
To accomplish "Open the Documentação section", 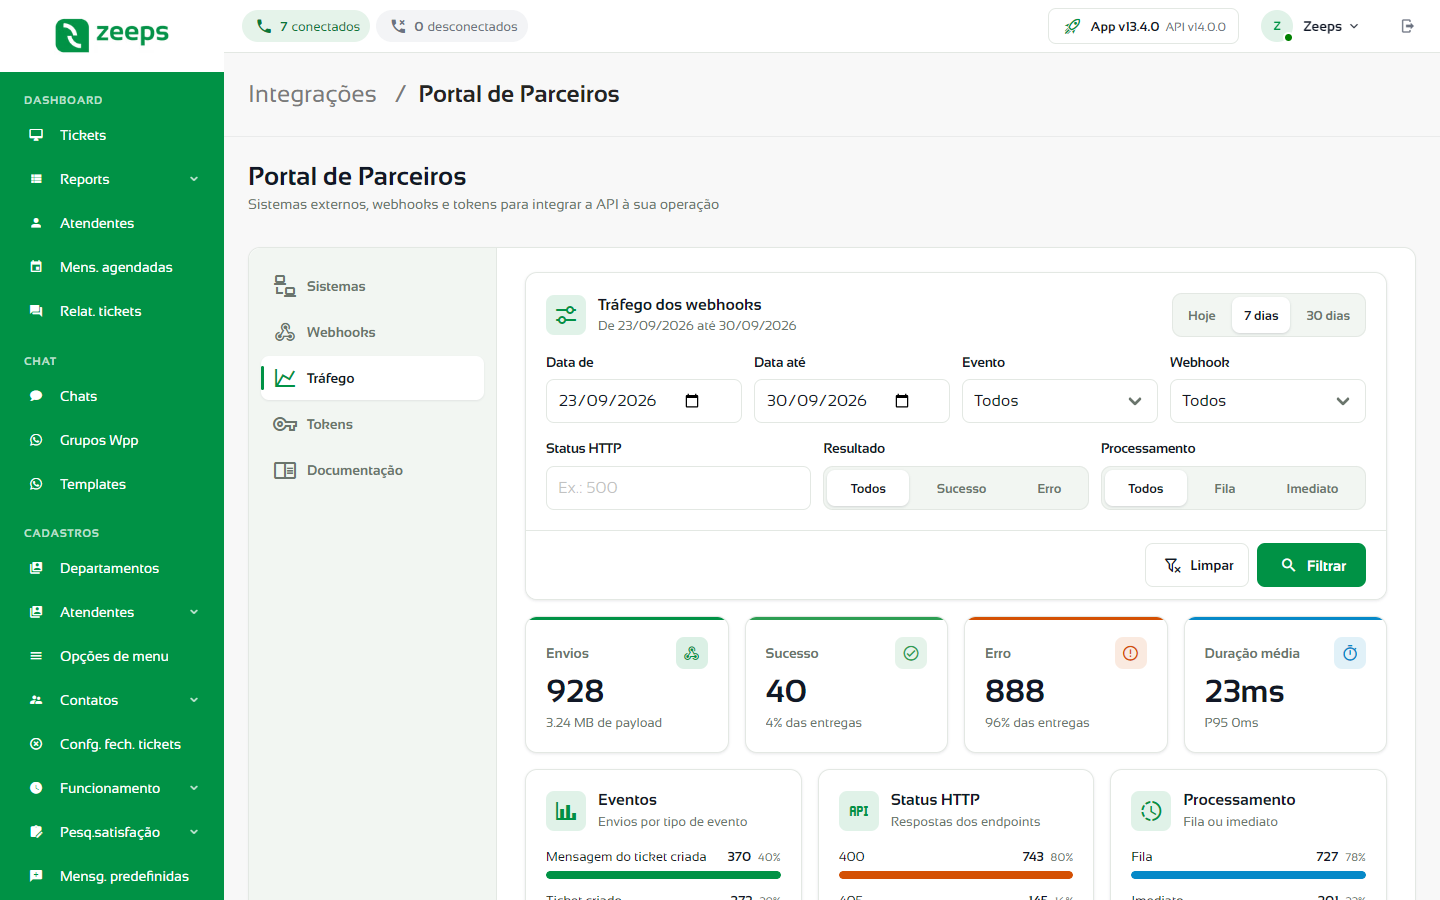I will pyautogui.click(x=372, y=470).
